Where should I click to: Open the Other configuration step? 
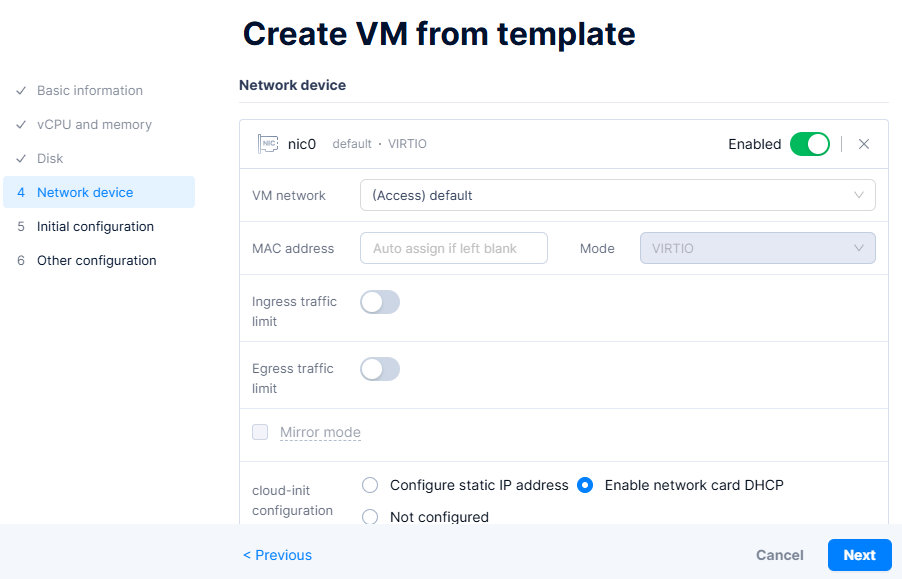click(96, 261)
